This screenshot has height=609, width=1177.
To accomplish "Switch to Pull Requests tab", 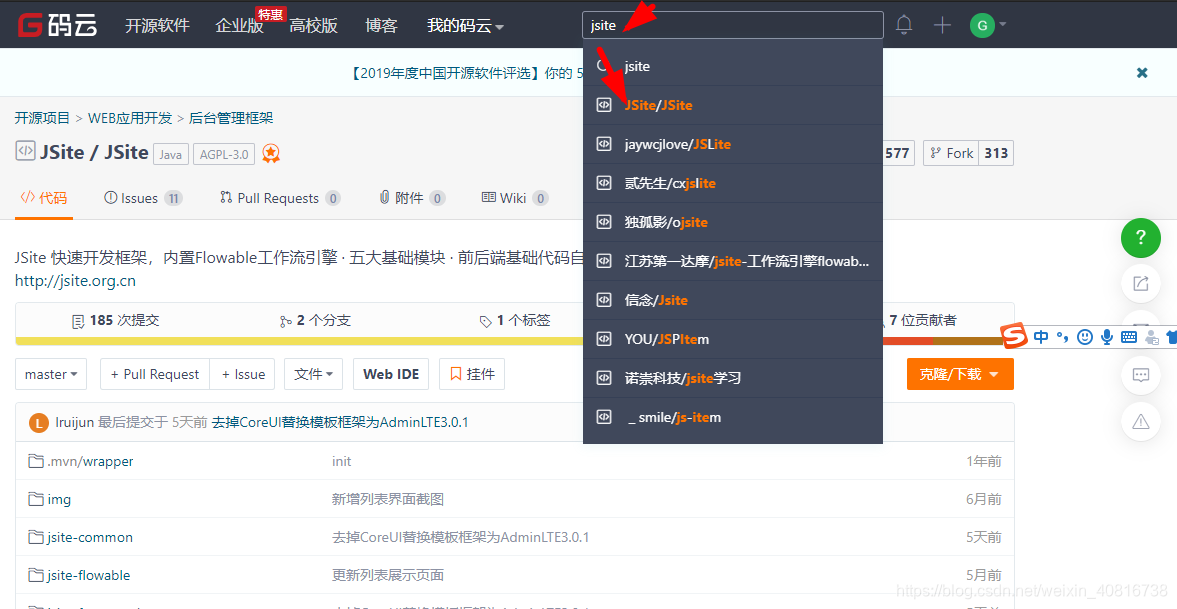I will (x=280, y=198).
